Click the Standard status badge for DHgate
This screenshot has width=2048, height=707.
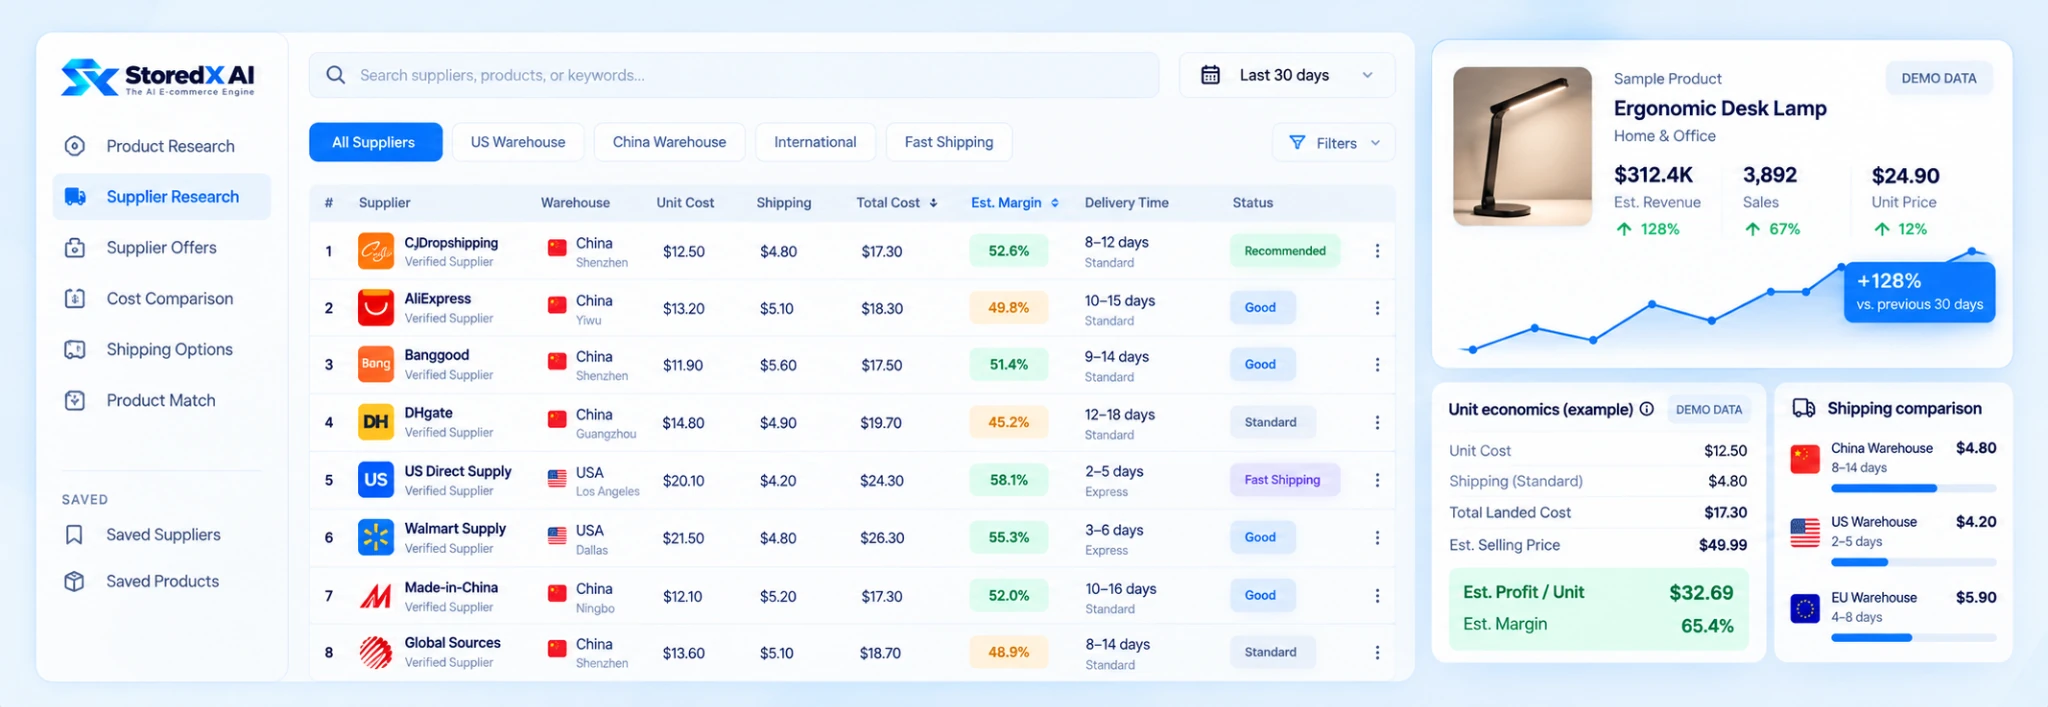pos(1271,422)
